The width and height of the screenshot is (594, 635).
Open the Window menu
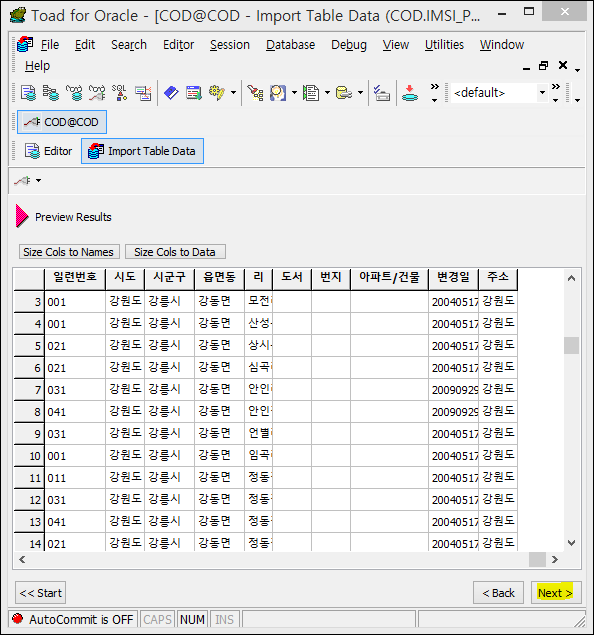tap(502, 45)
